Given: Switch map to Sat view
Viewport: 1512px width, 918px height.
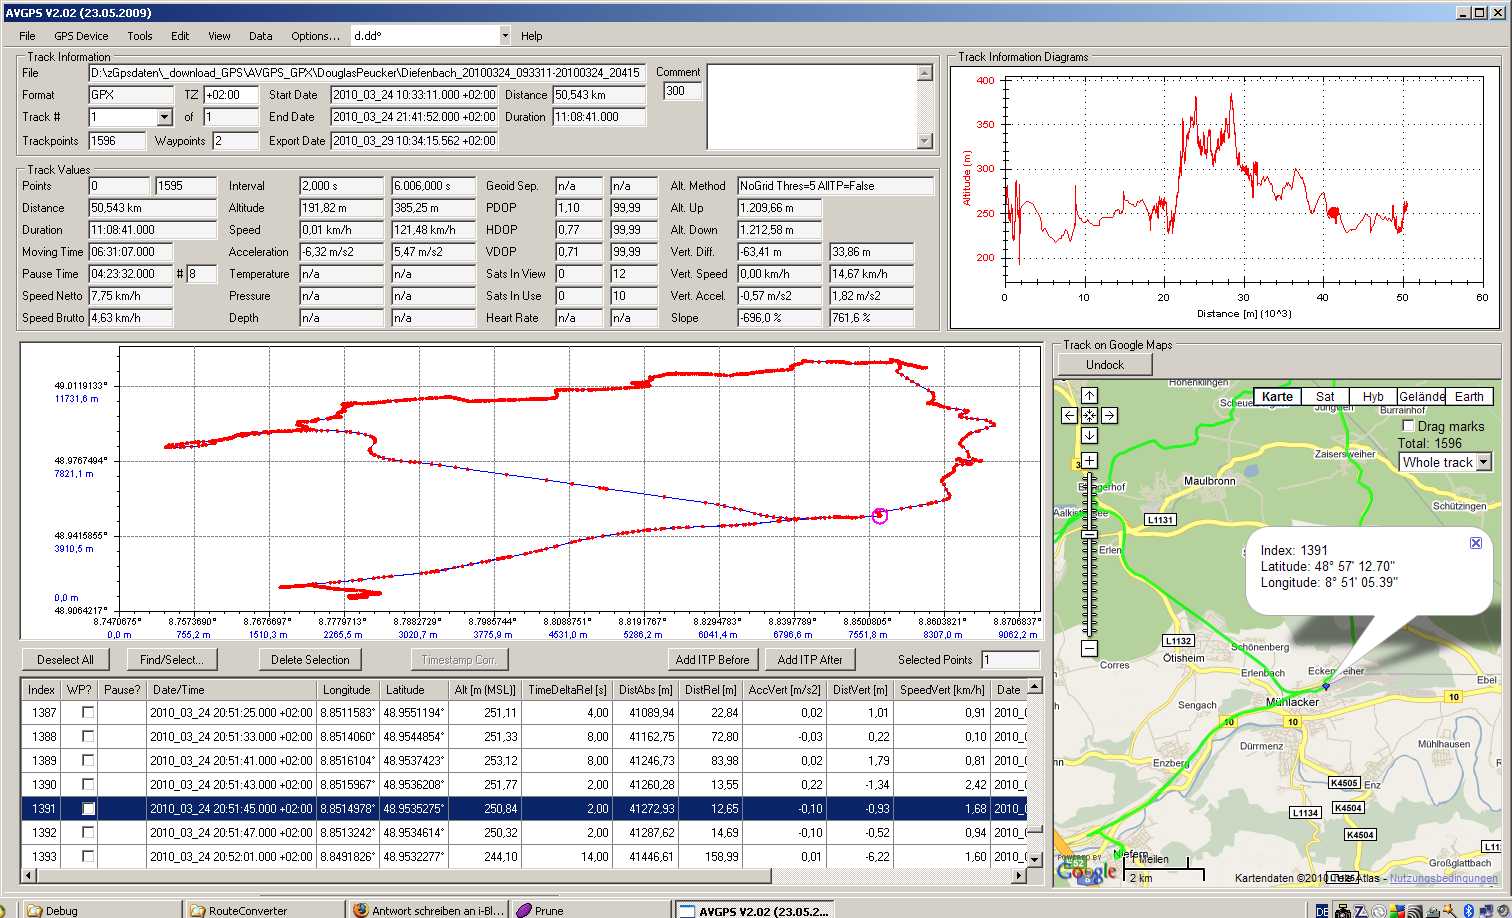Looking at the screenshot, I should pyautogui.click(x=1325, y=396).
